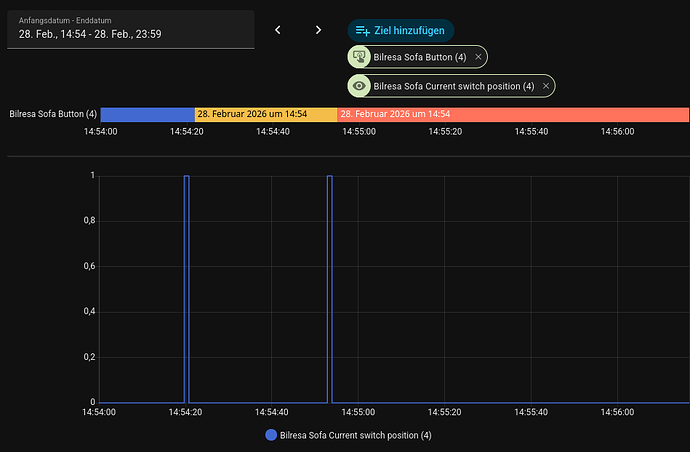Remove the Current switch position (4) chip
The width and height of the screenshot is (690, 452).
click(545, 86)
